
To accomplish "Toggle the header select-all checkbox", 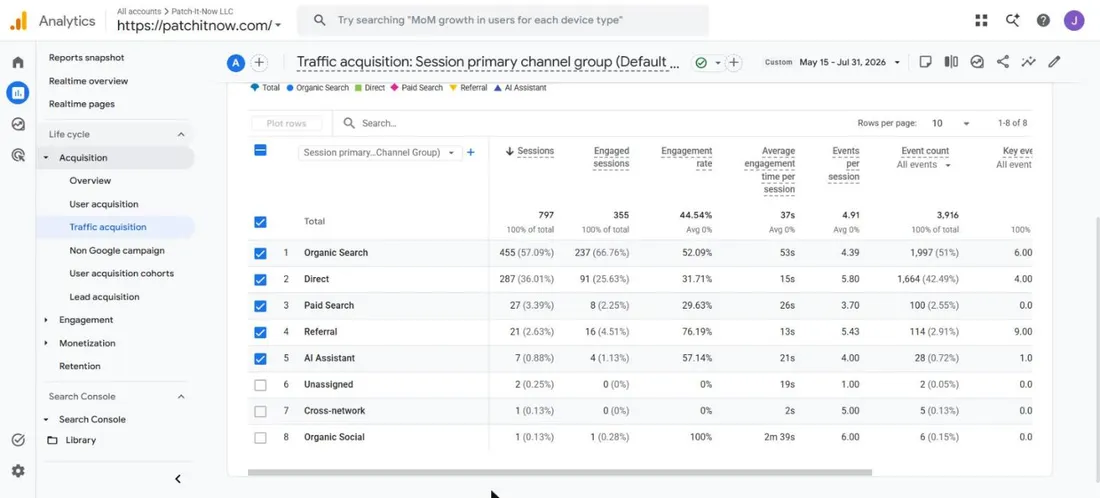I will click(x=260, y=150).
